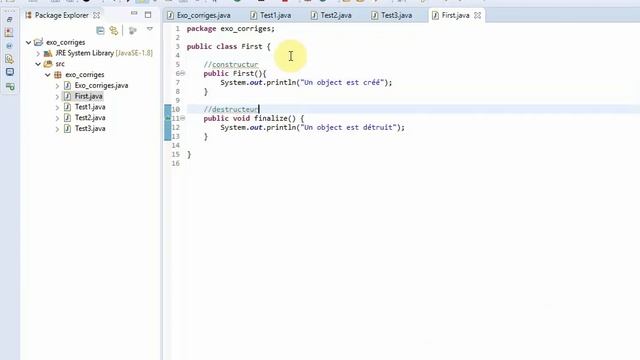Click the override marker beside line 11

pos(167,118)
